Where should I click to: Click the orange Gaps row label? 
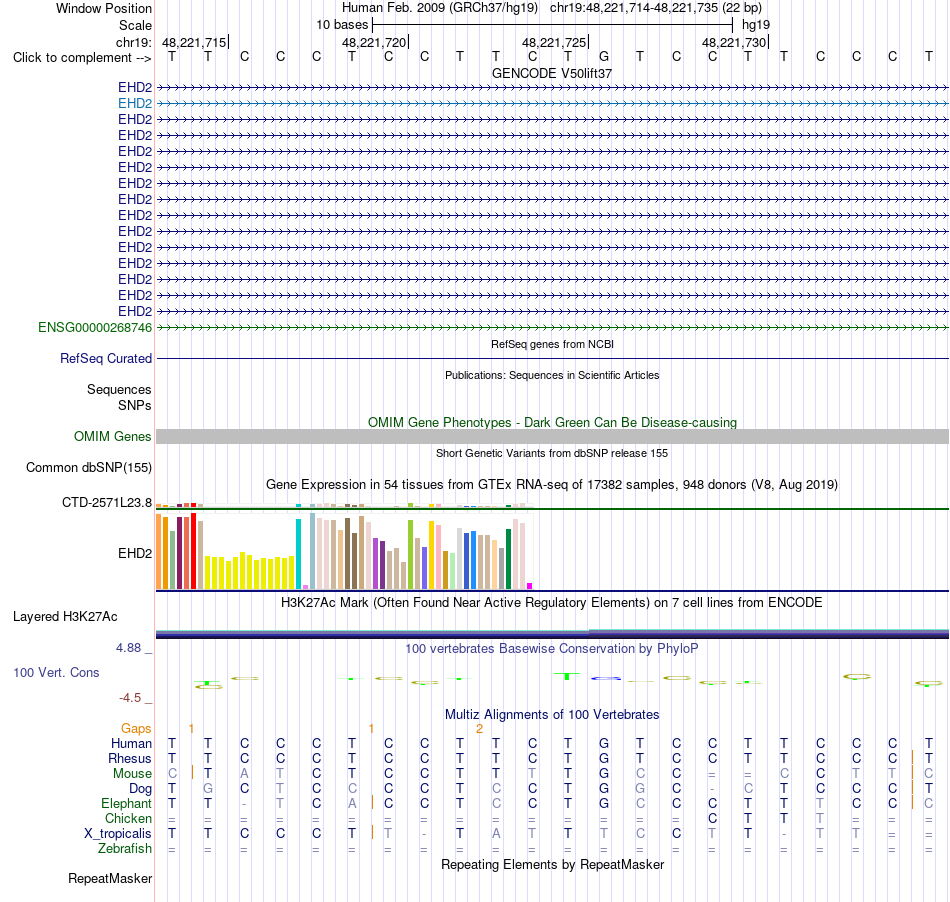click(136, 729)
